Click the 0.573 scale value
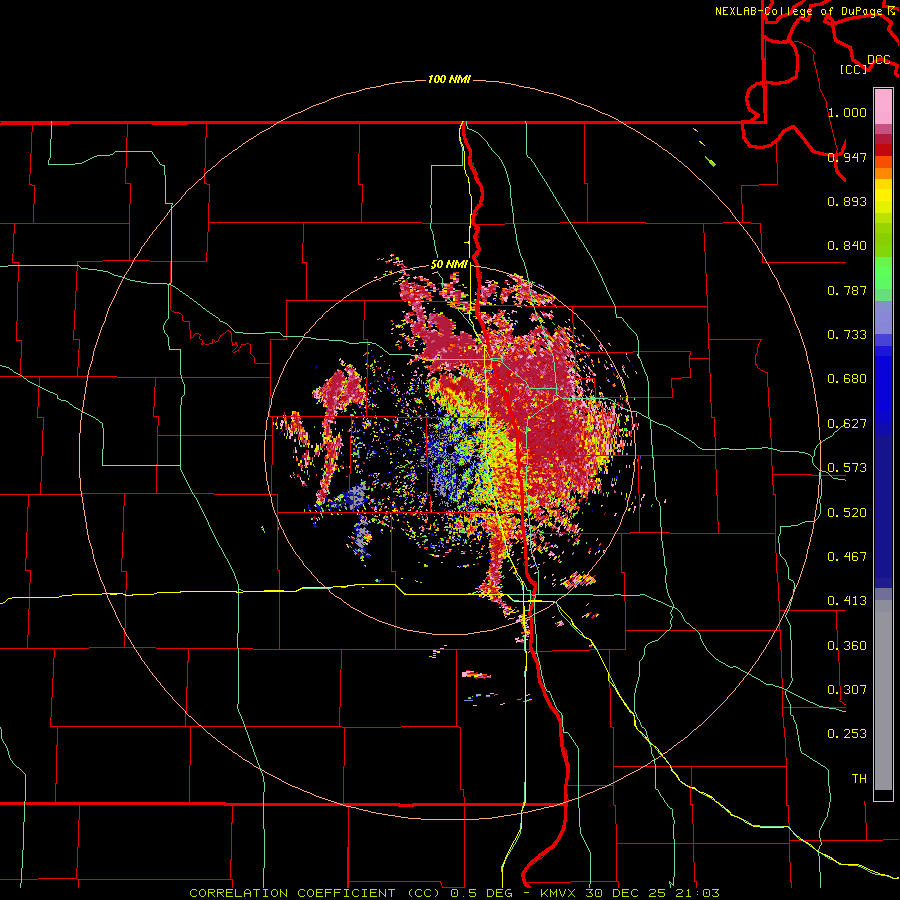Image resolution: width=900 pixels, height=900 pixels. coord(847,468)
